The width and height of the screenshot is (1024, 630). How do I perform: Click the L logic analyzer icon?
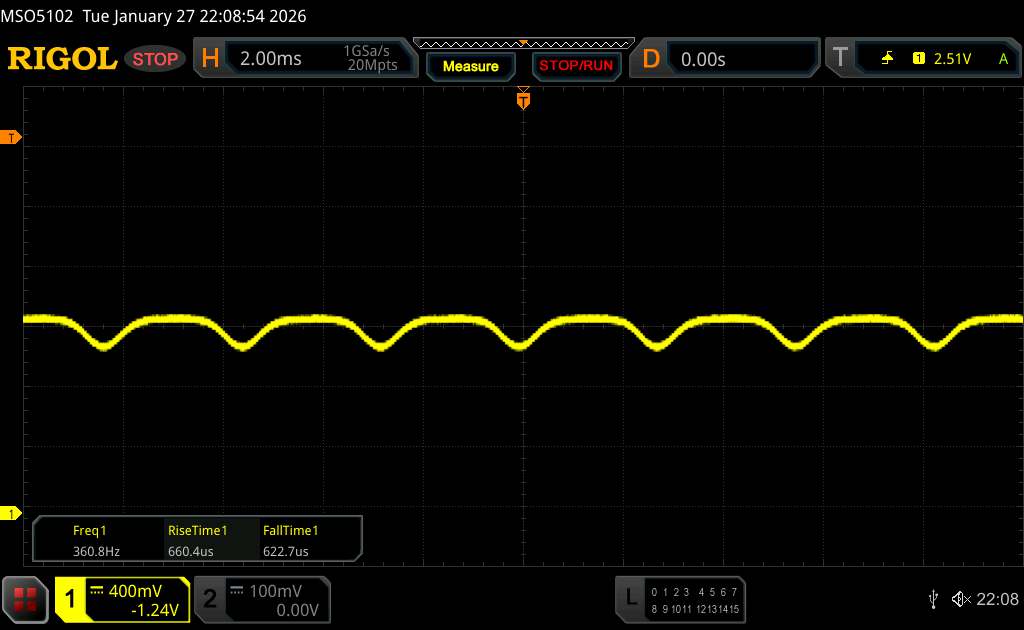[630, 597]
